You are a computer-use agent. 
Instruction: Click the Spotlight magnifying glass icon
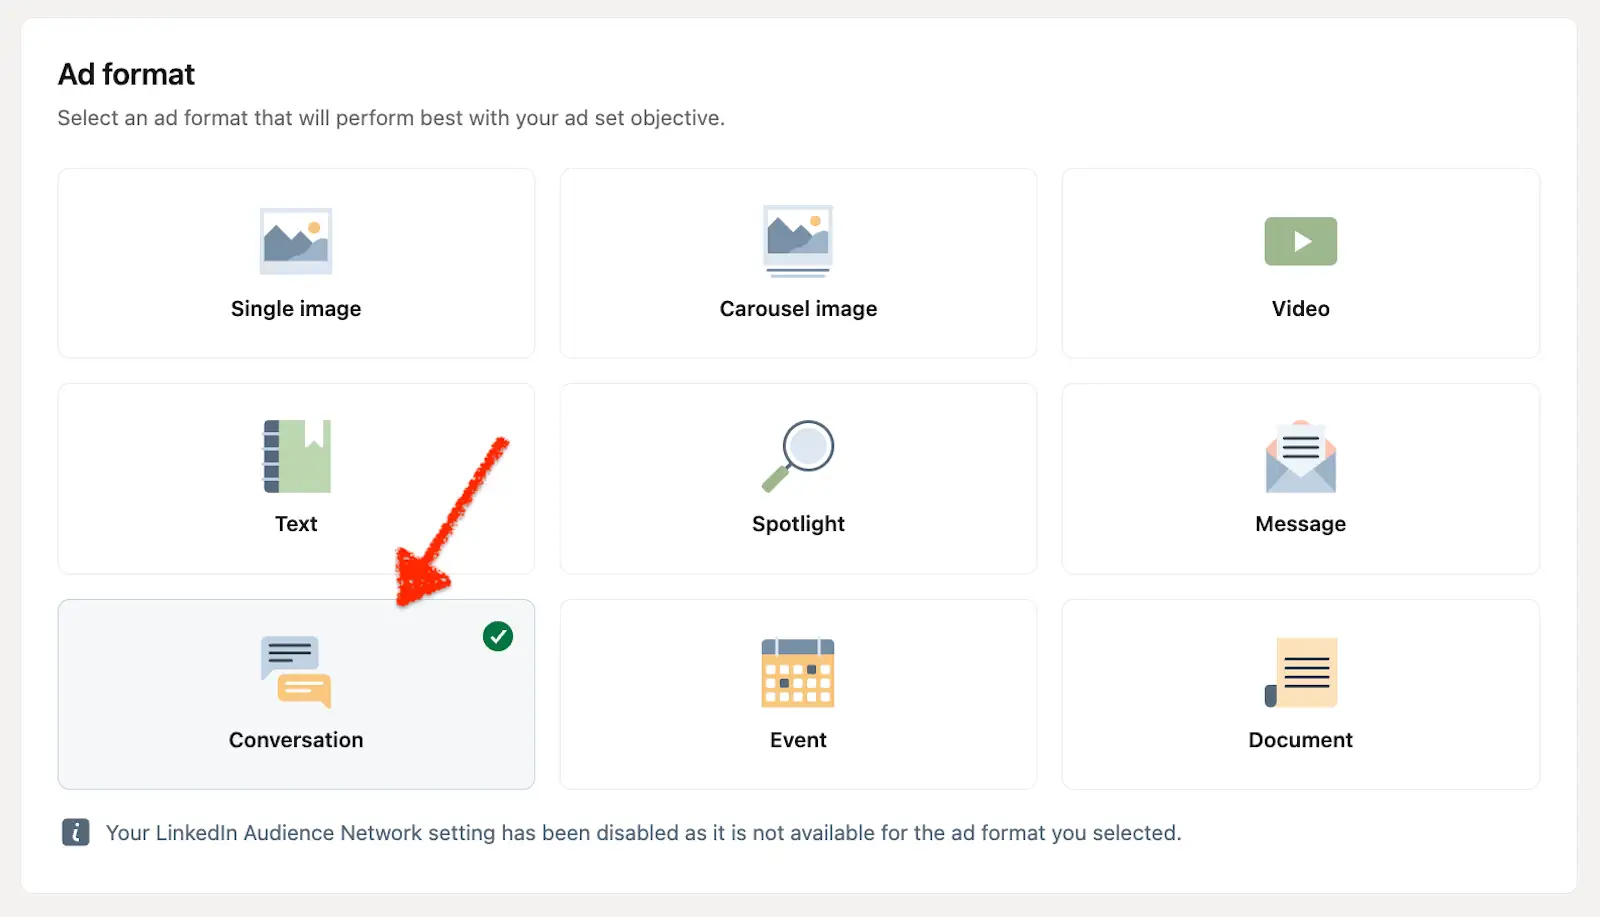(798, 456)
